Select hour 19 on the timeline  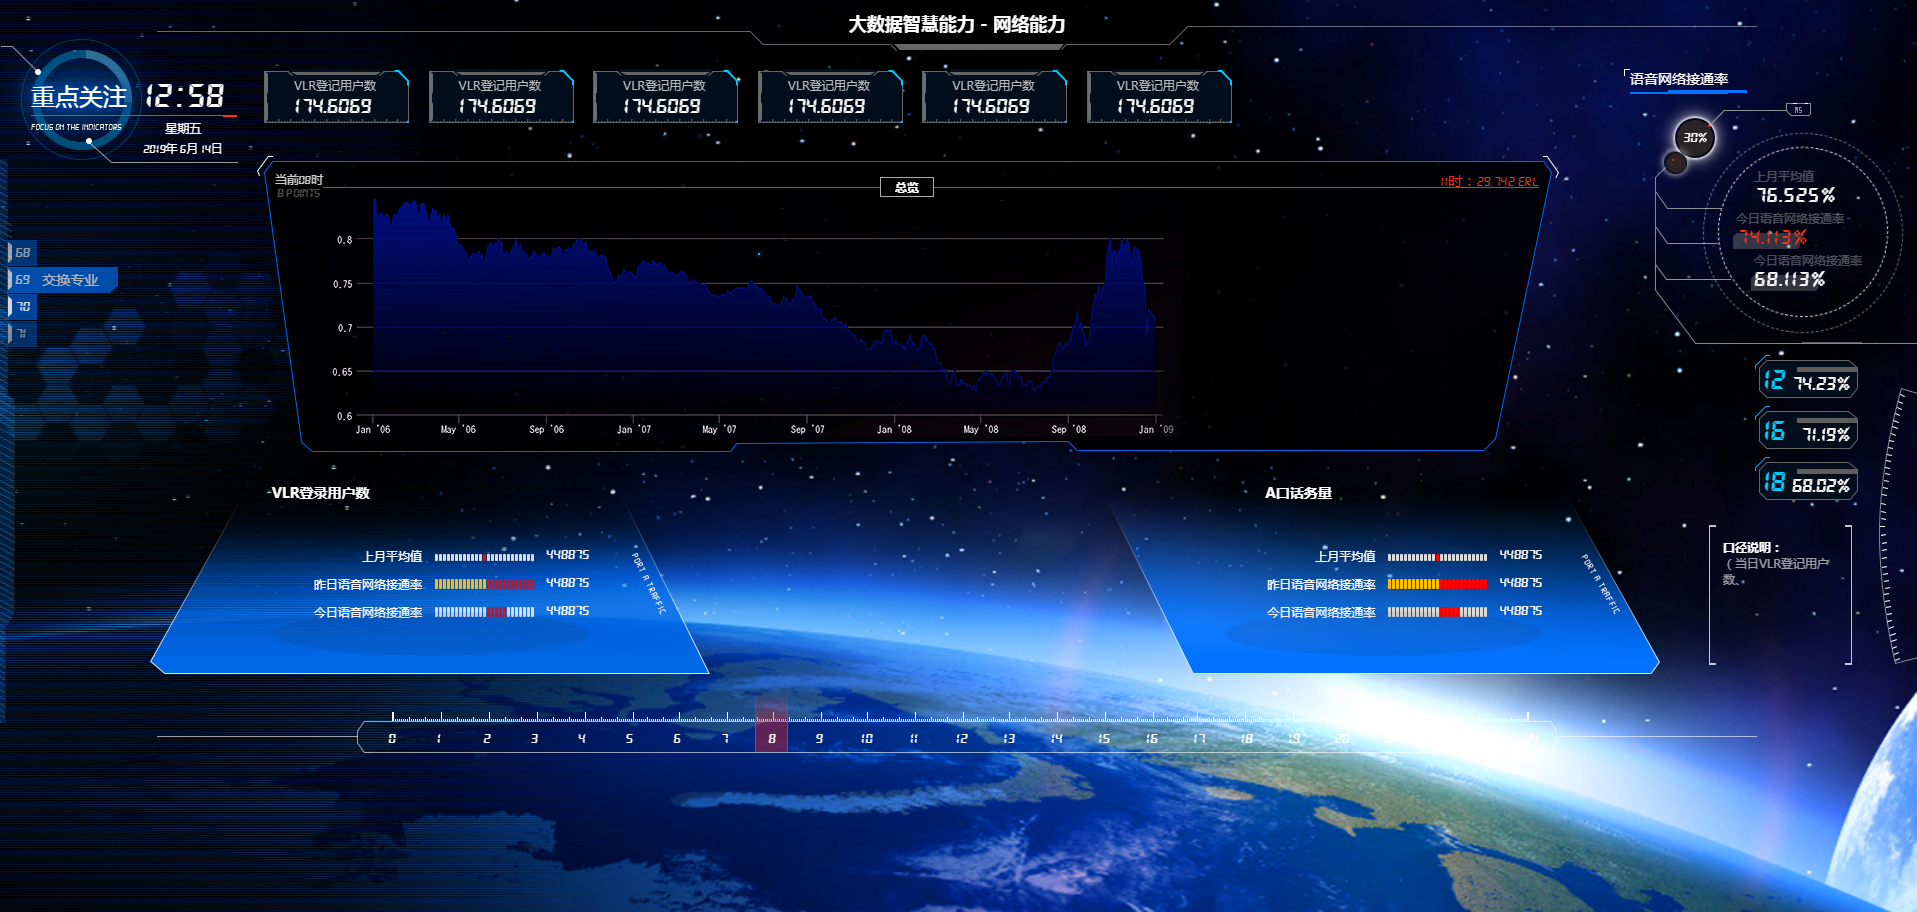click(1294, 739)
